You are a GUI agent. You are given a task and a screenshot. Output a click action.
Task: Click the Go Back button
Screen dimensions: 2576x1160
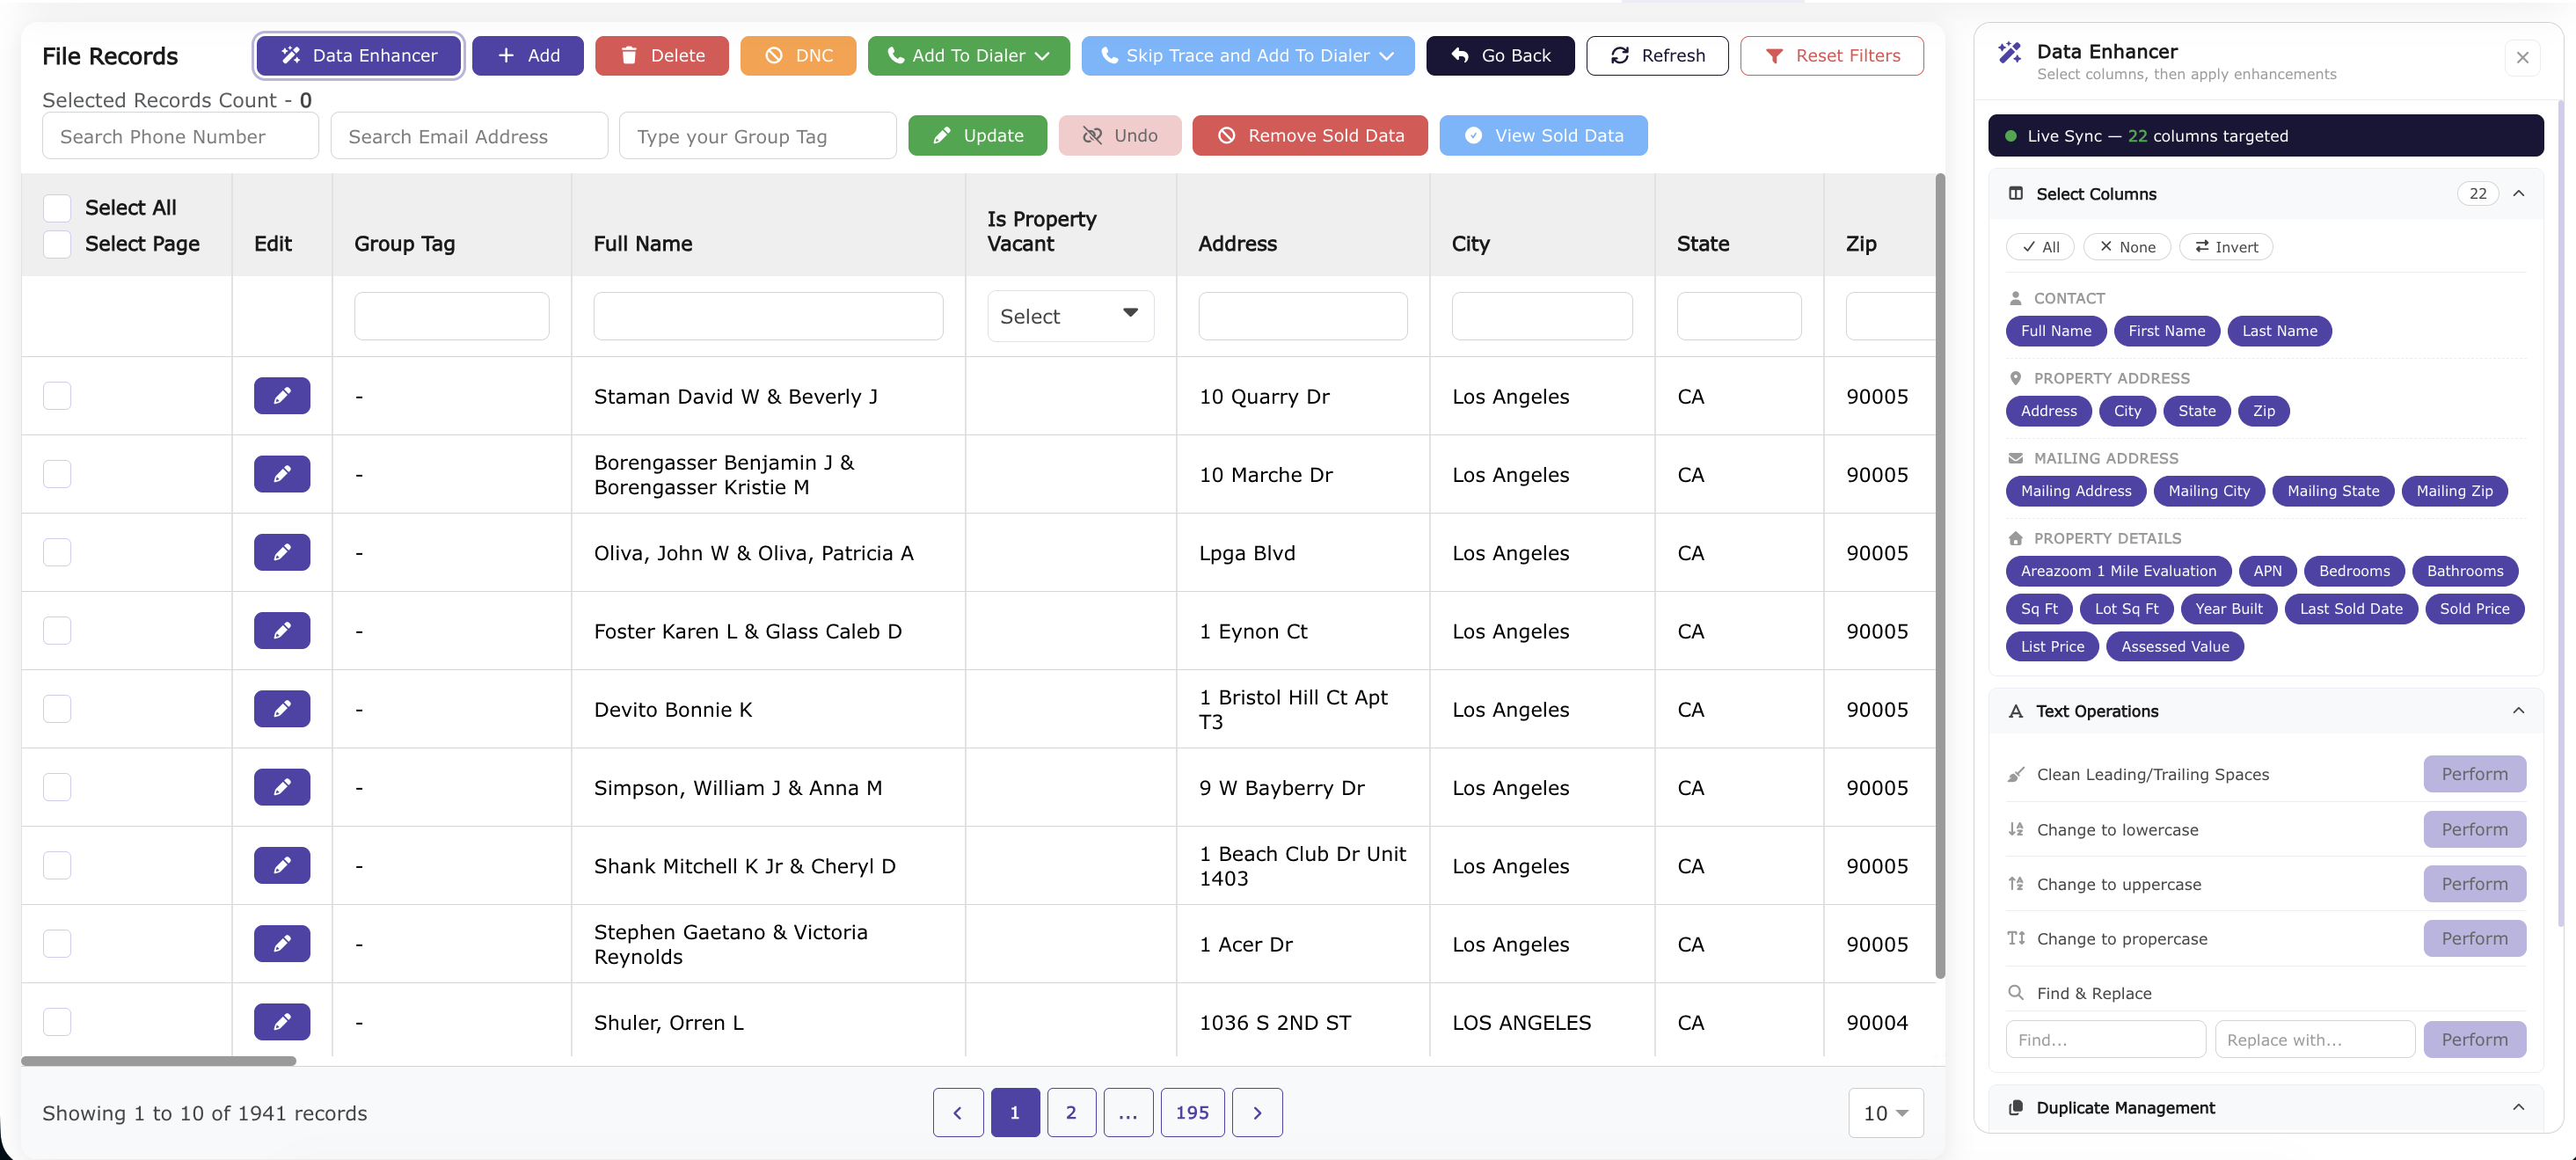(x=1500, y=55)
